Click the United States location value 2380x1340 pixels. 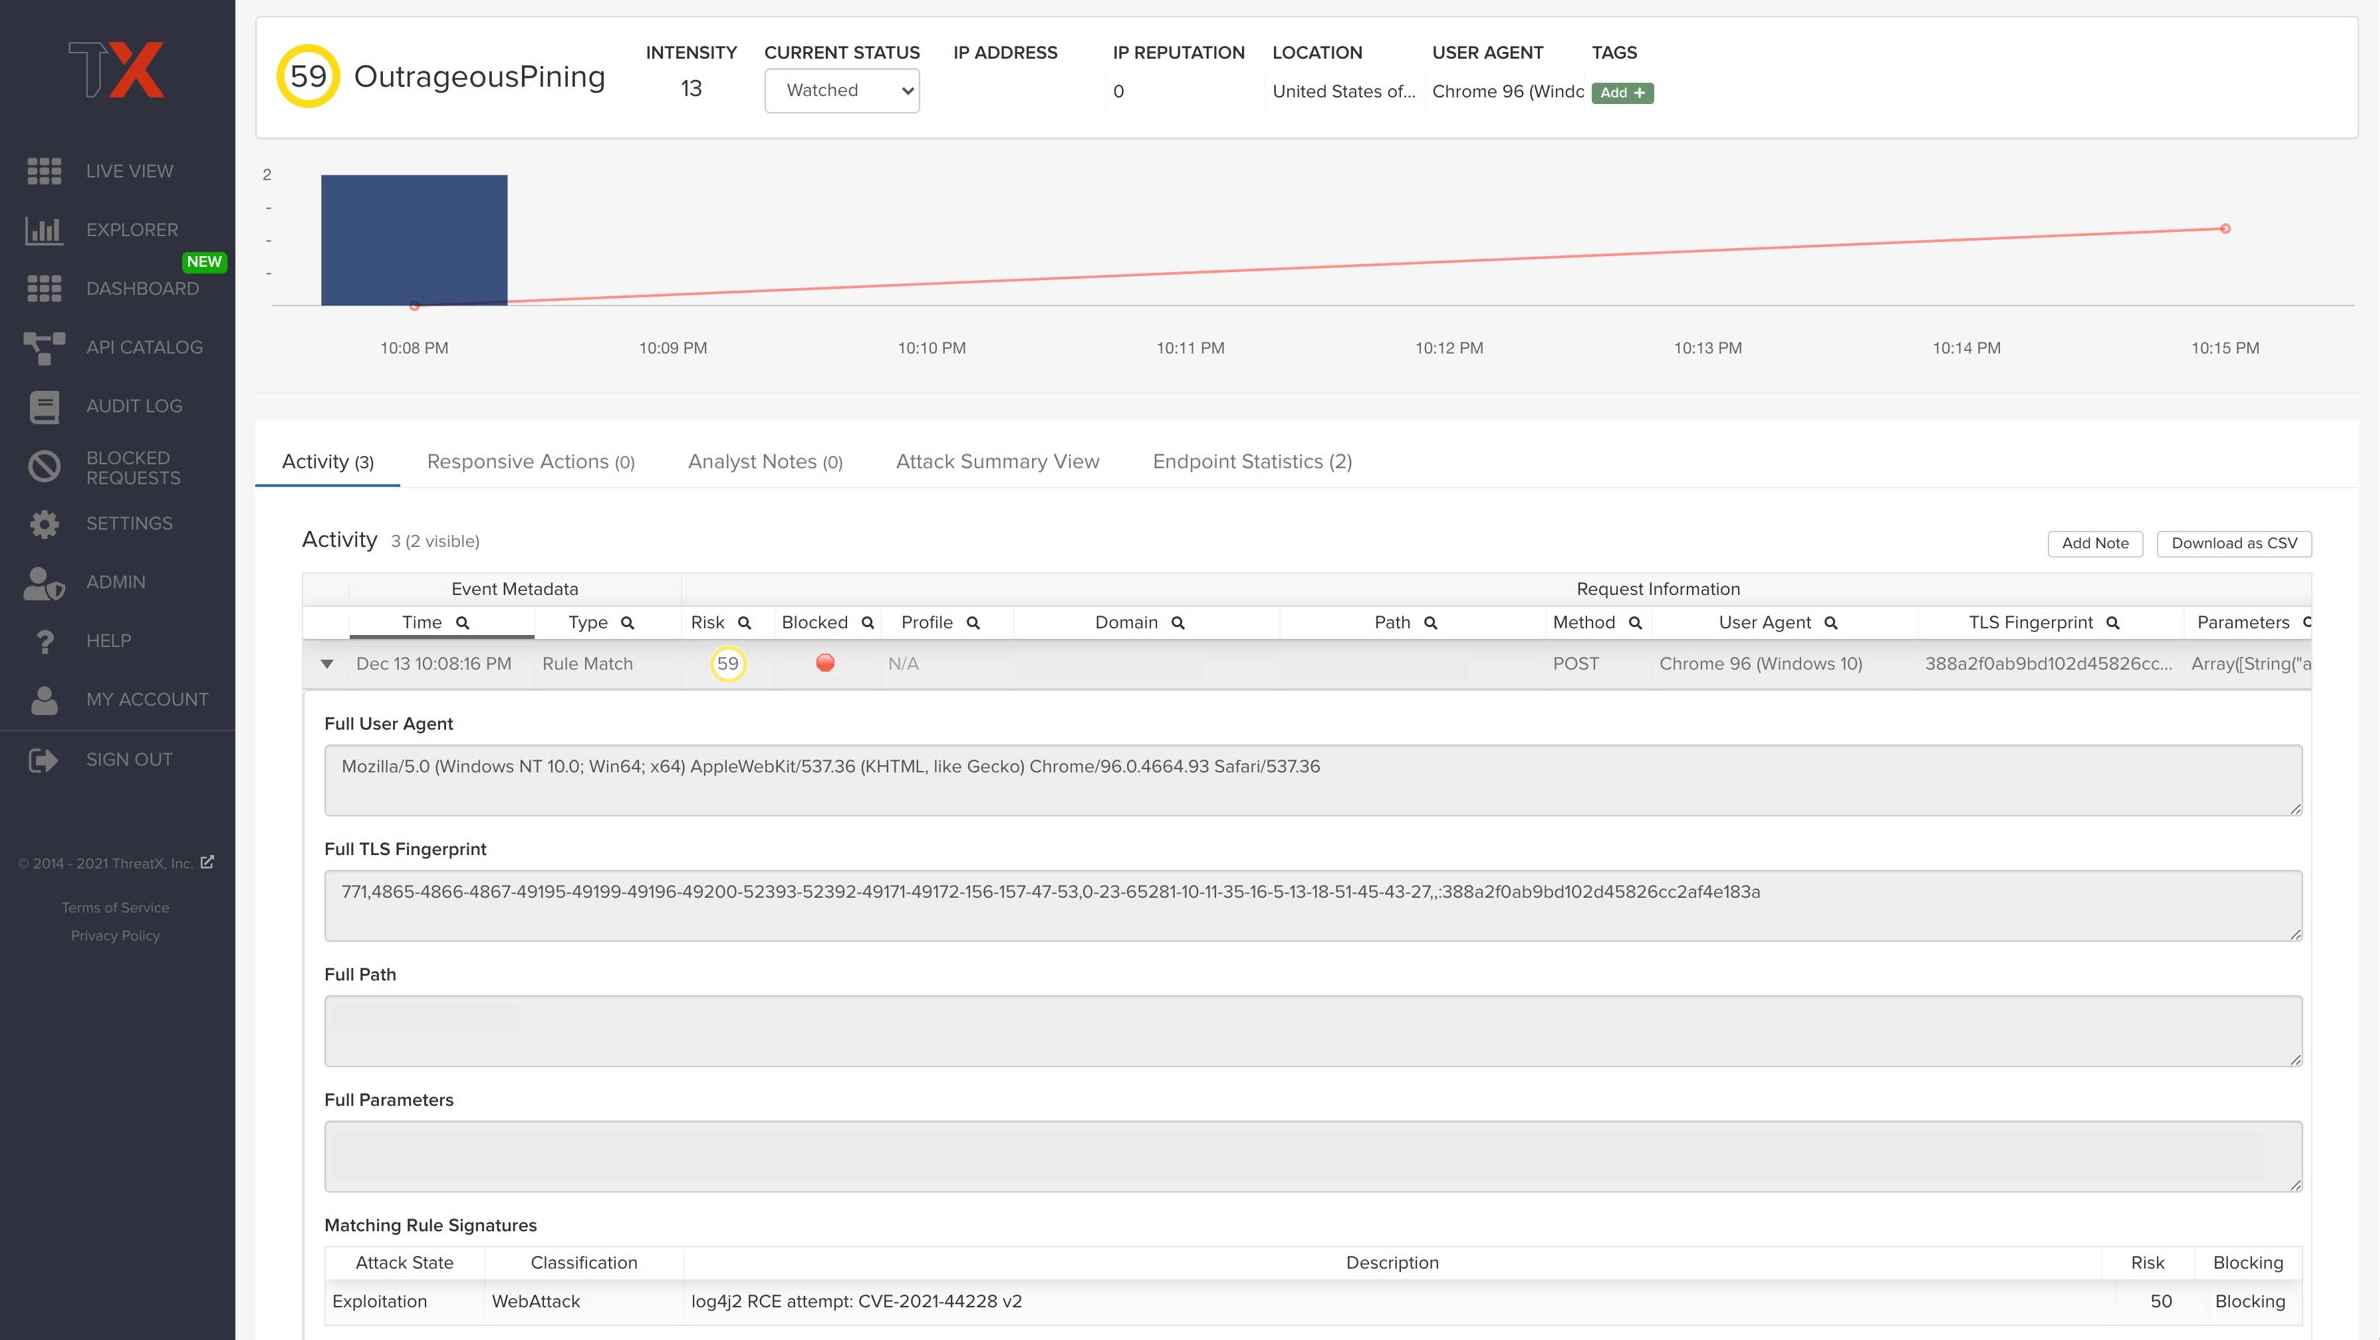[x=1343, y=91]
